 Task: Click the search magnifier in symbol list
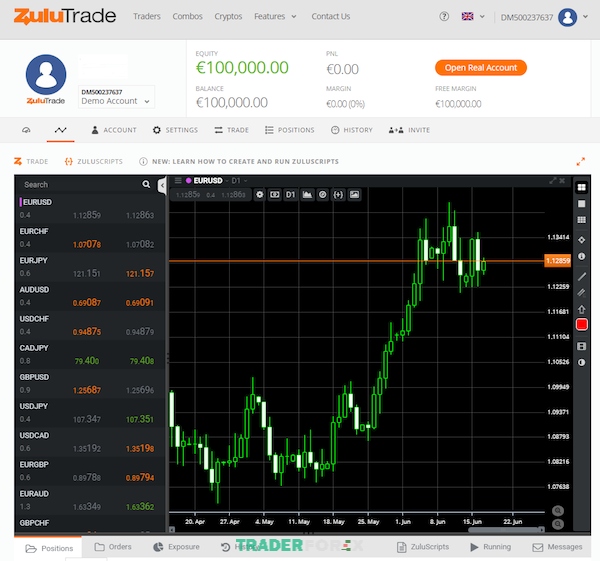point(146,184)
